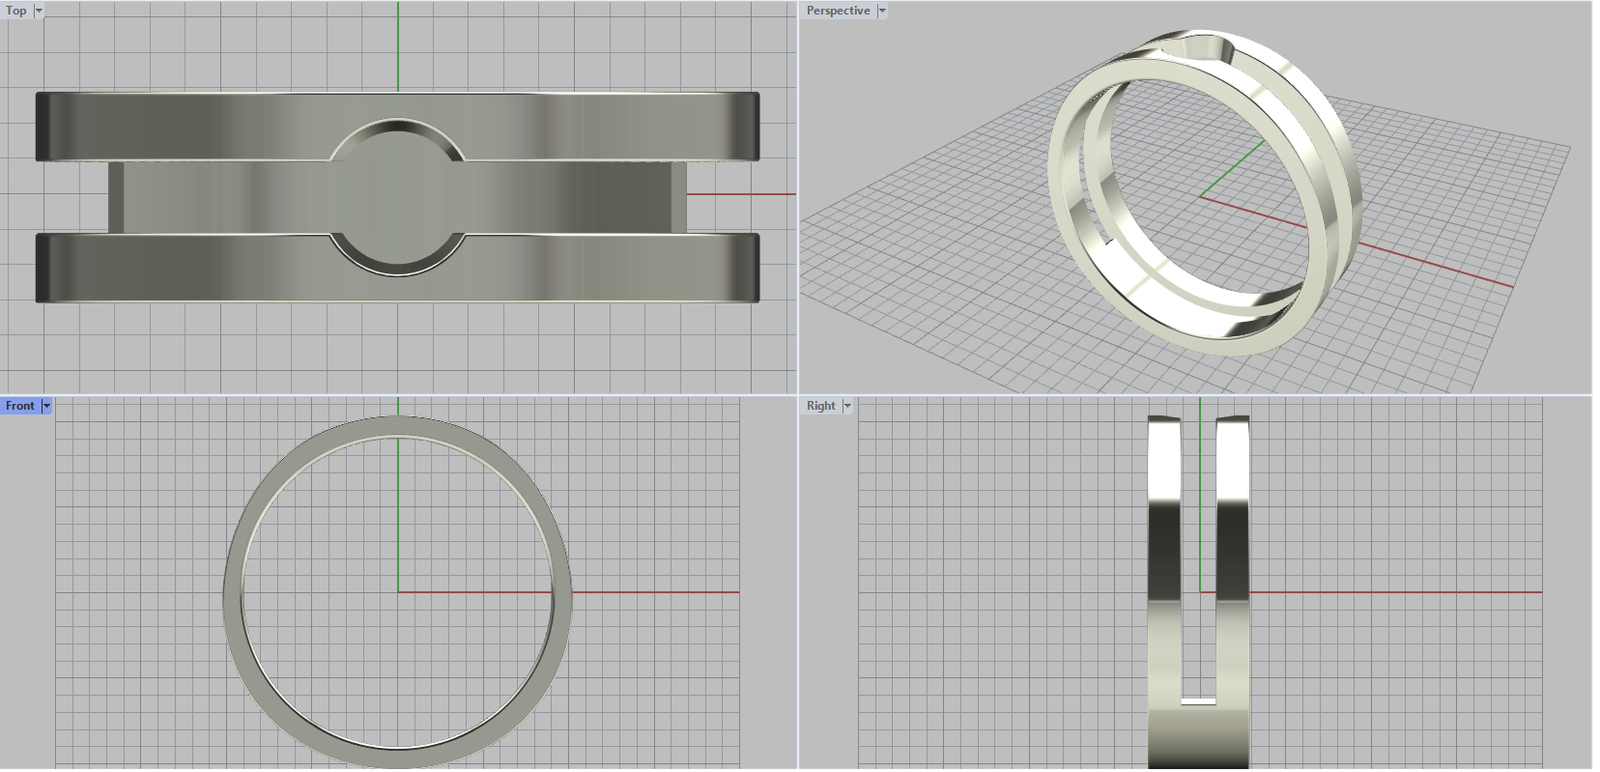Click the highlighted Front viewport title
Image resolution: width=1600 pixels, height=772 pixels.
tap(20, 406)
